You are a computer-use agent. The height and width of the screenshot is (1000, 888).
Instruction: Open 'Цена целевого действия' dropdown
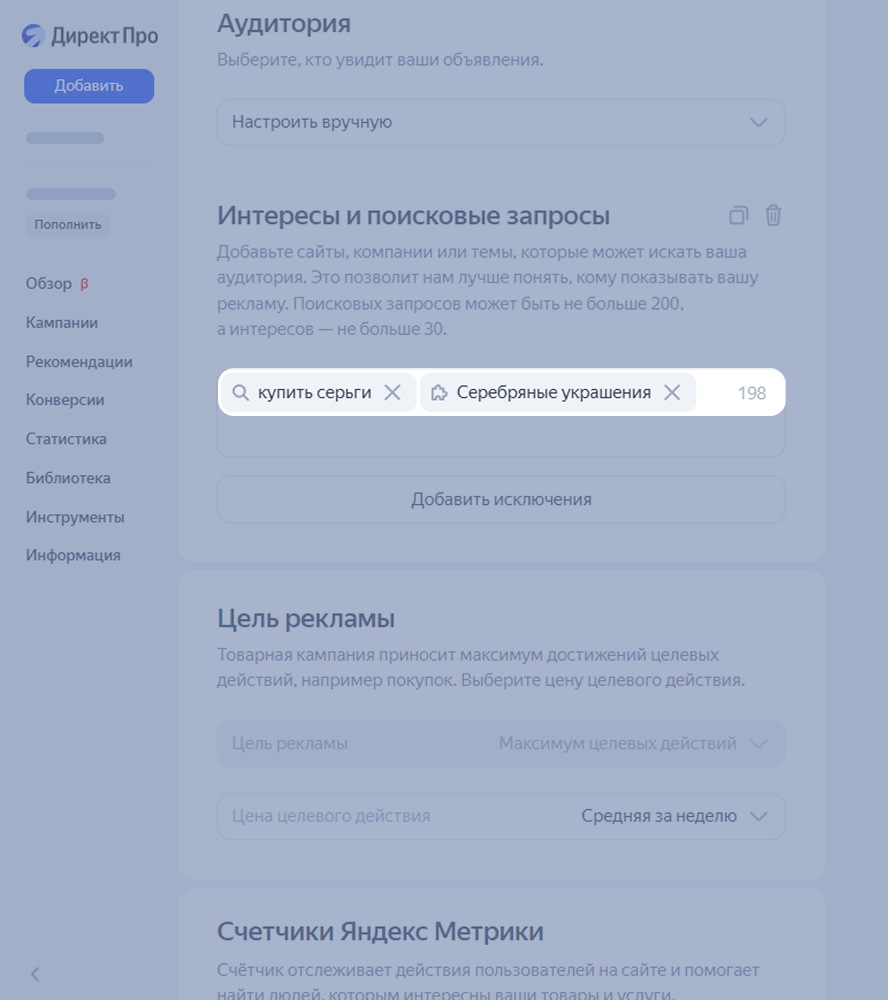501,816
